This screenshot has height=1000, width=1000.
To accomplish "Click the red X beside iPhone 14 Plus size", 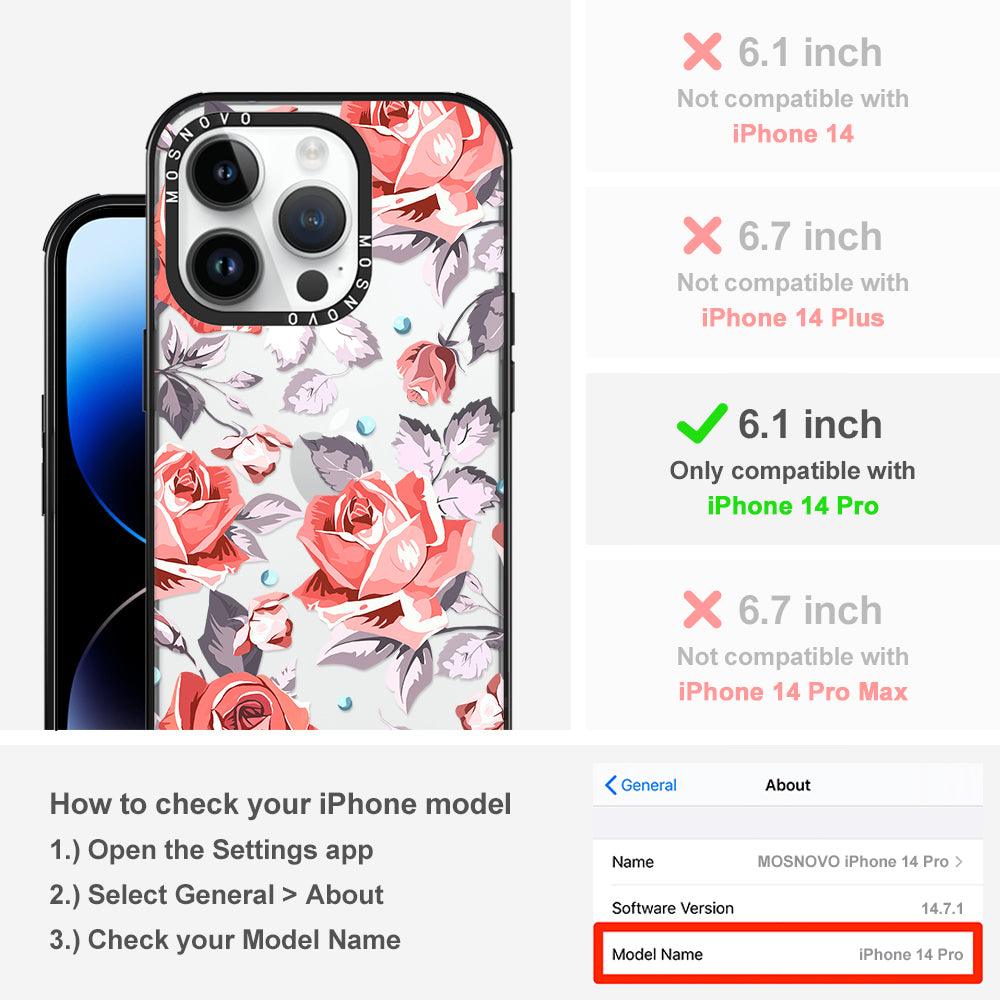I will pos(702,235).
